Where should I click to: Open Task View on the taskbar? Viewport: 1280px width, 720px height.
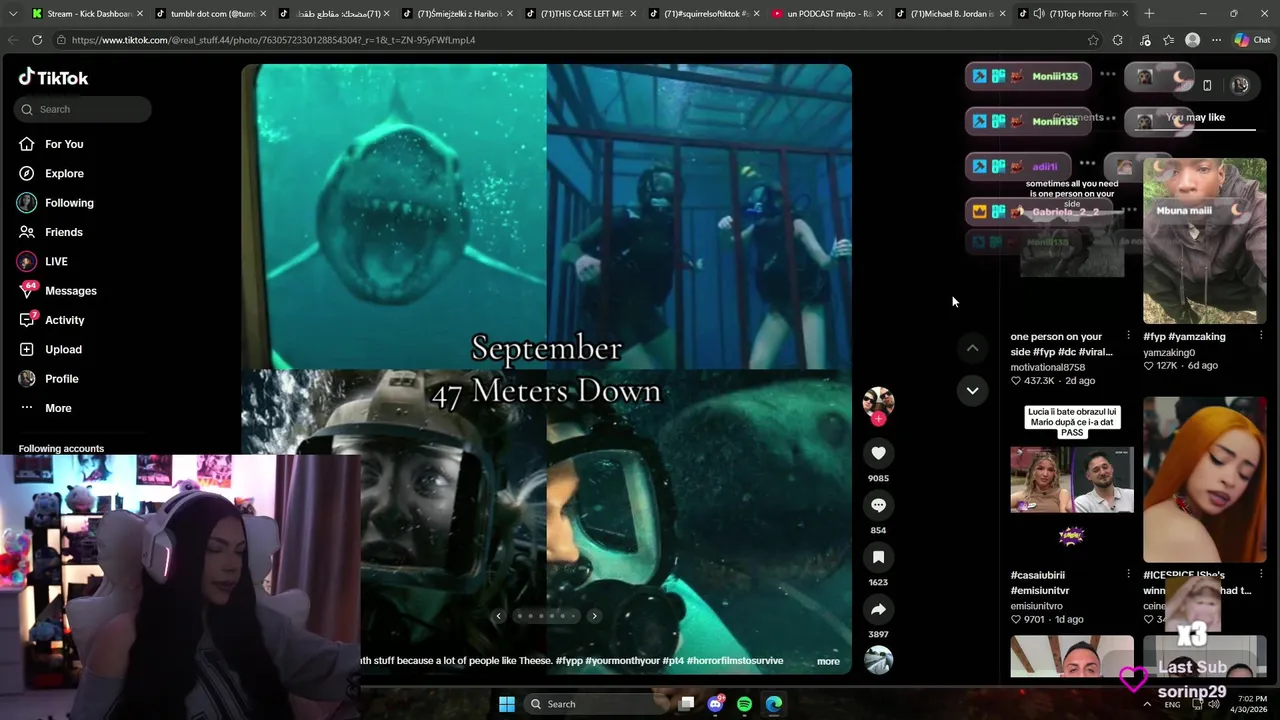[x=687, y=704]
